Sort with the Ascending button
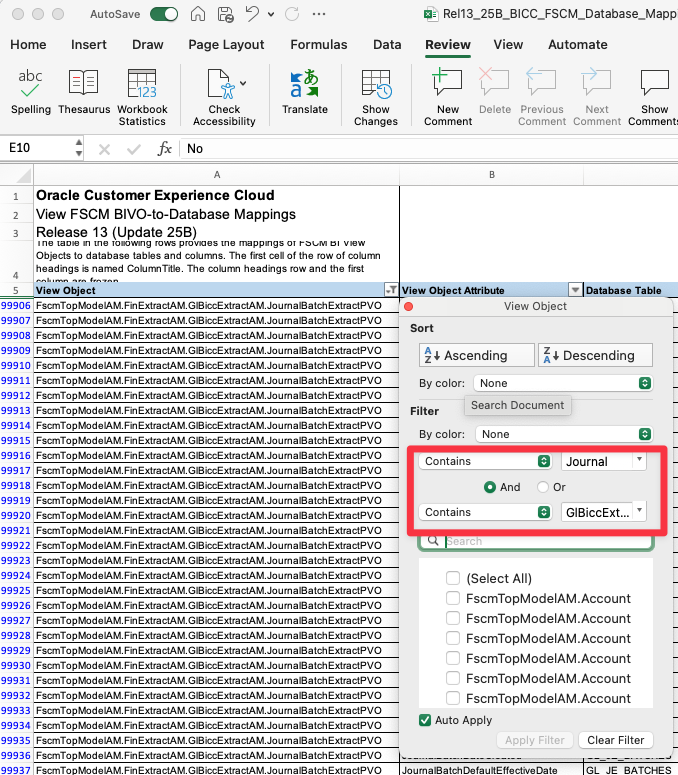 pos(475,355)
